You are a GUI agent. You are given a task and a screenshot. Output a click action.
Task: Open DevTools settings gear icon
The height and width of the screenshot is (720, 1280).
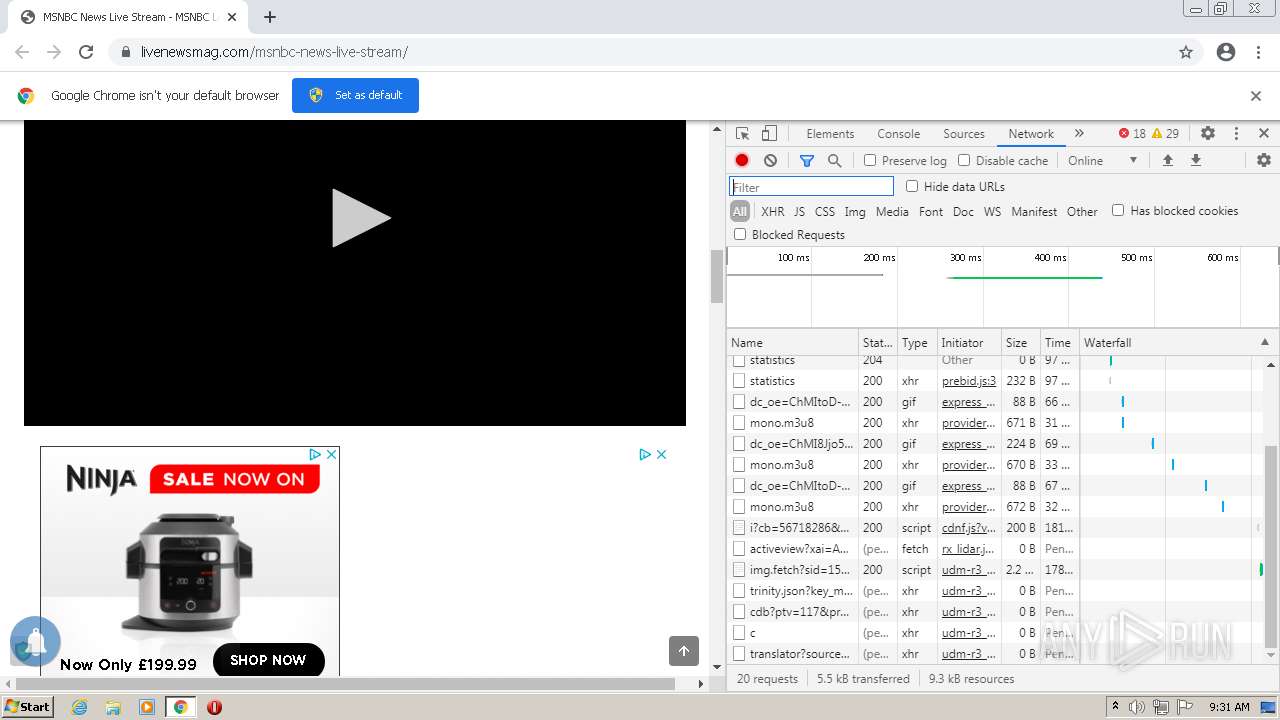point(1208,133)
